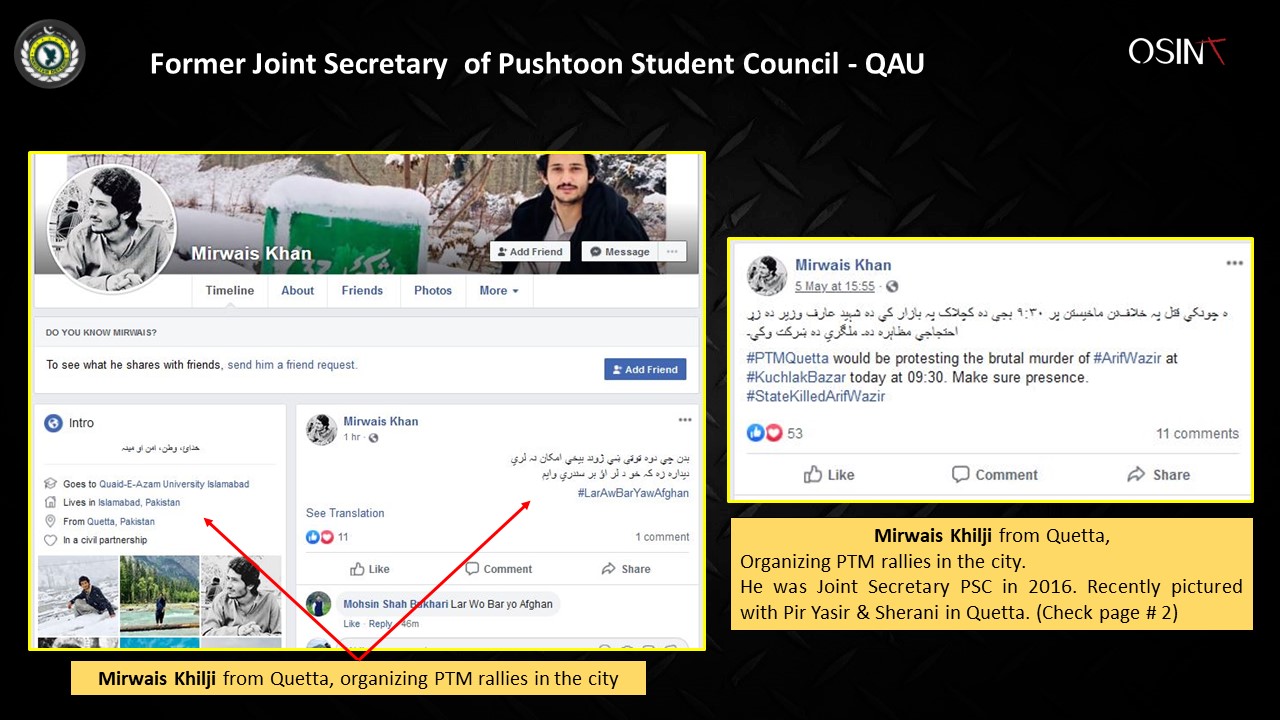Switch to the About tab
This screenshot has width=1280, height=720.
pyautogui.click(x=297, y=291)
